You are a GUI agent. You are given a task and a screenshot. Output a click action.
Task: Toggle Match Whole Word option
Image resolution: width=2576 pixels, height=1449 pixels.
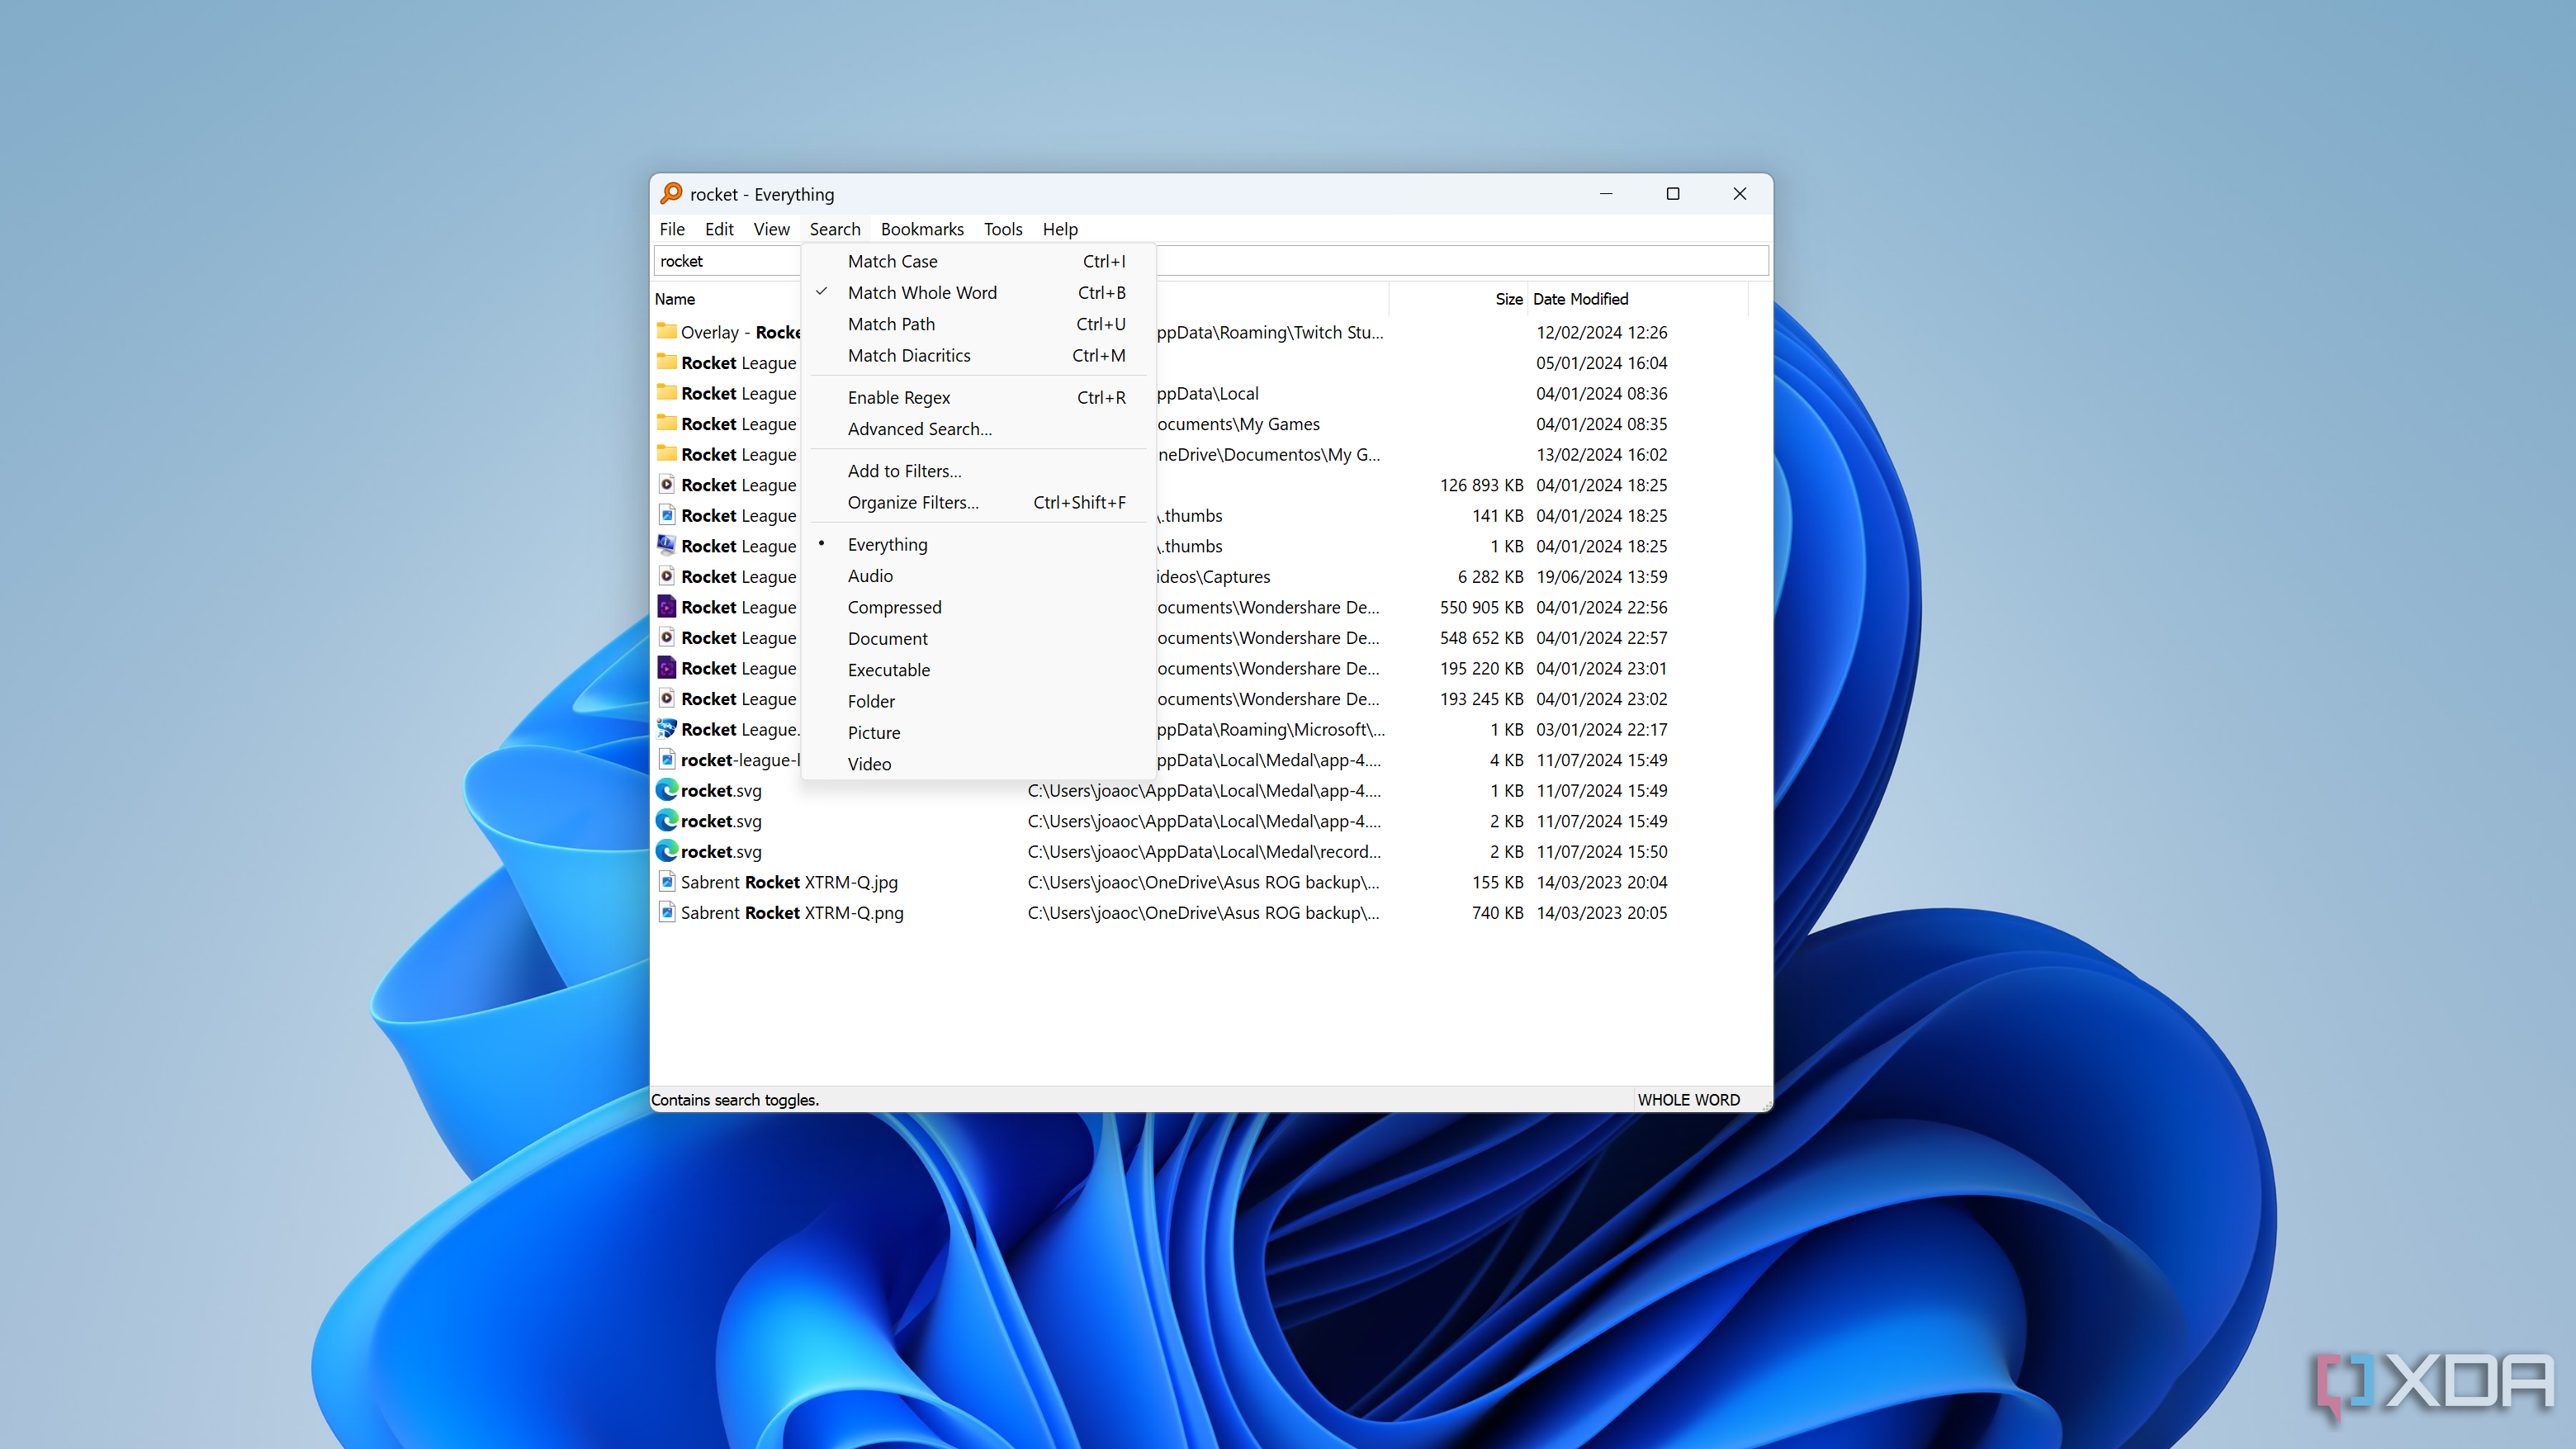pos(921,292)
